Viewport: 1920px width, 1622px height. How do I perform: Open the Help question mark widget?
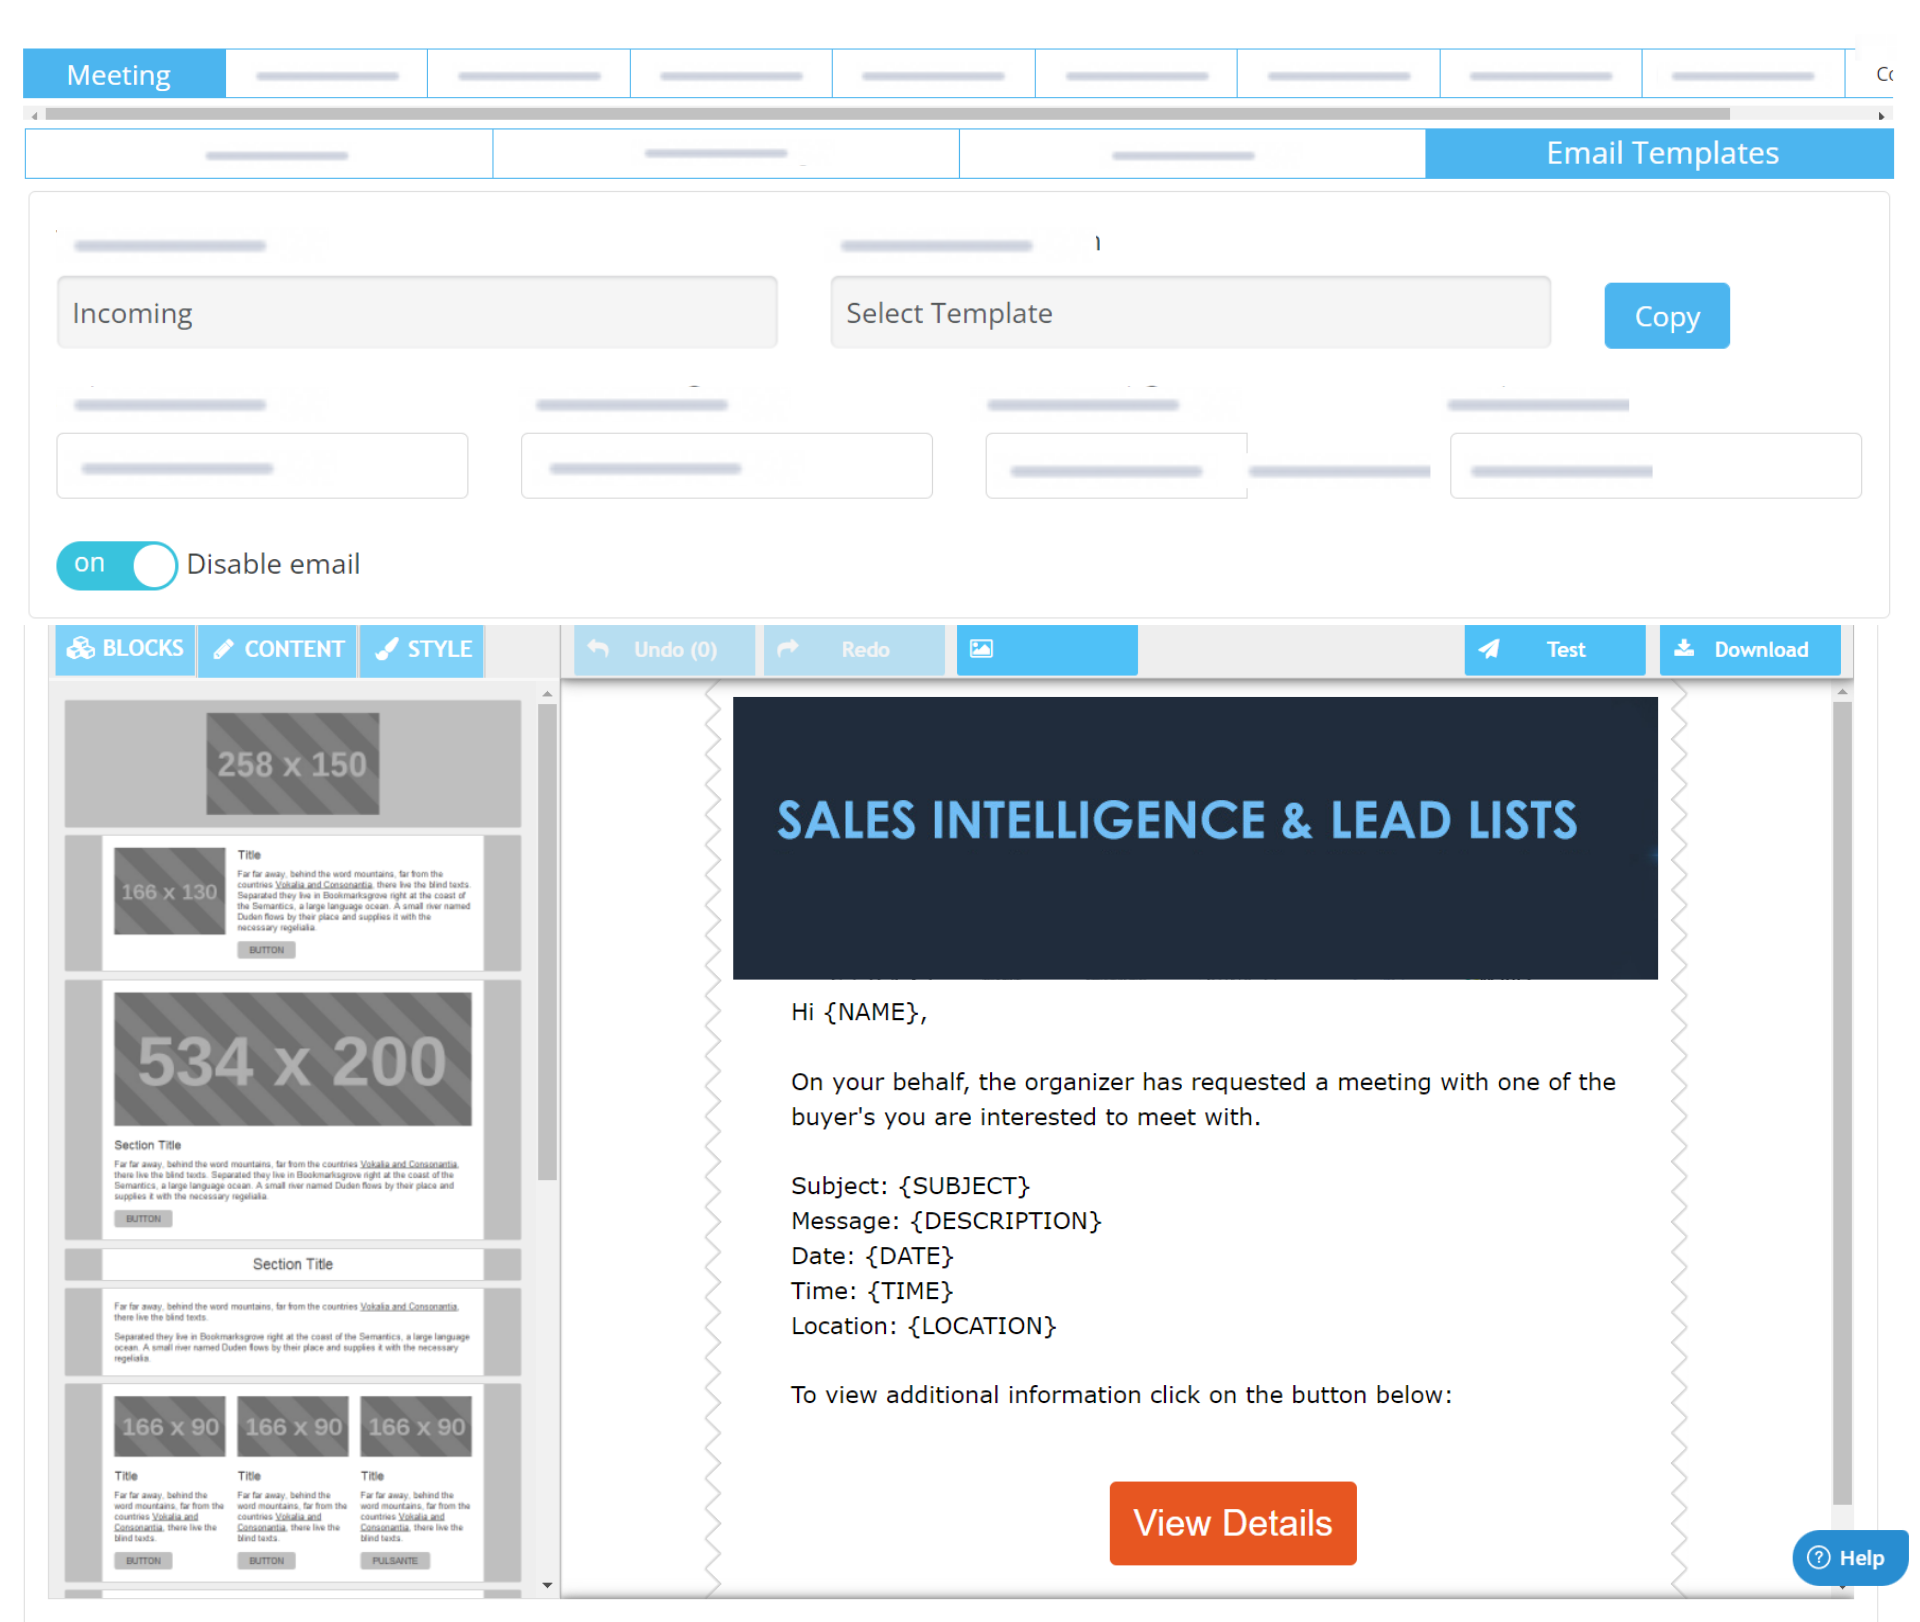pyautogui.click(x=1849, y=1557)
